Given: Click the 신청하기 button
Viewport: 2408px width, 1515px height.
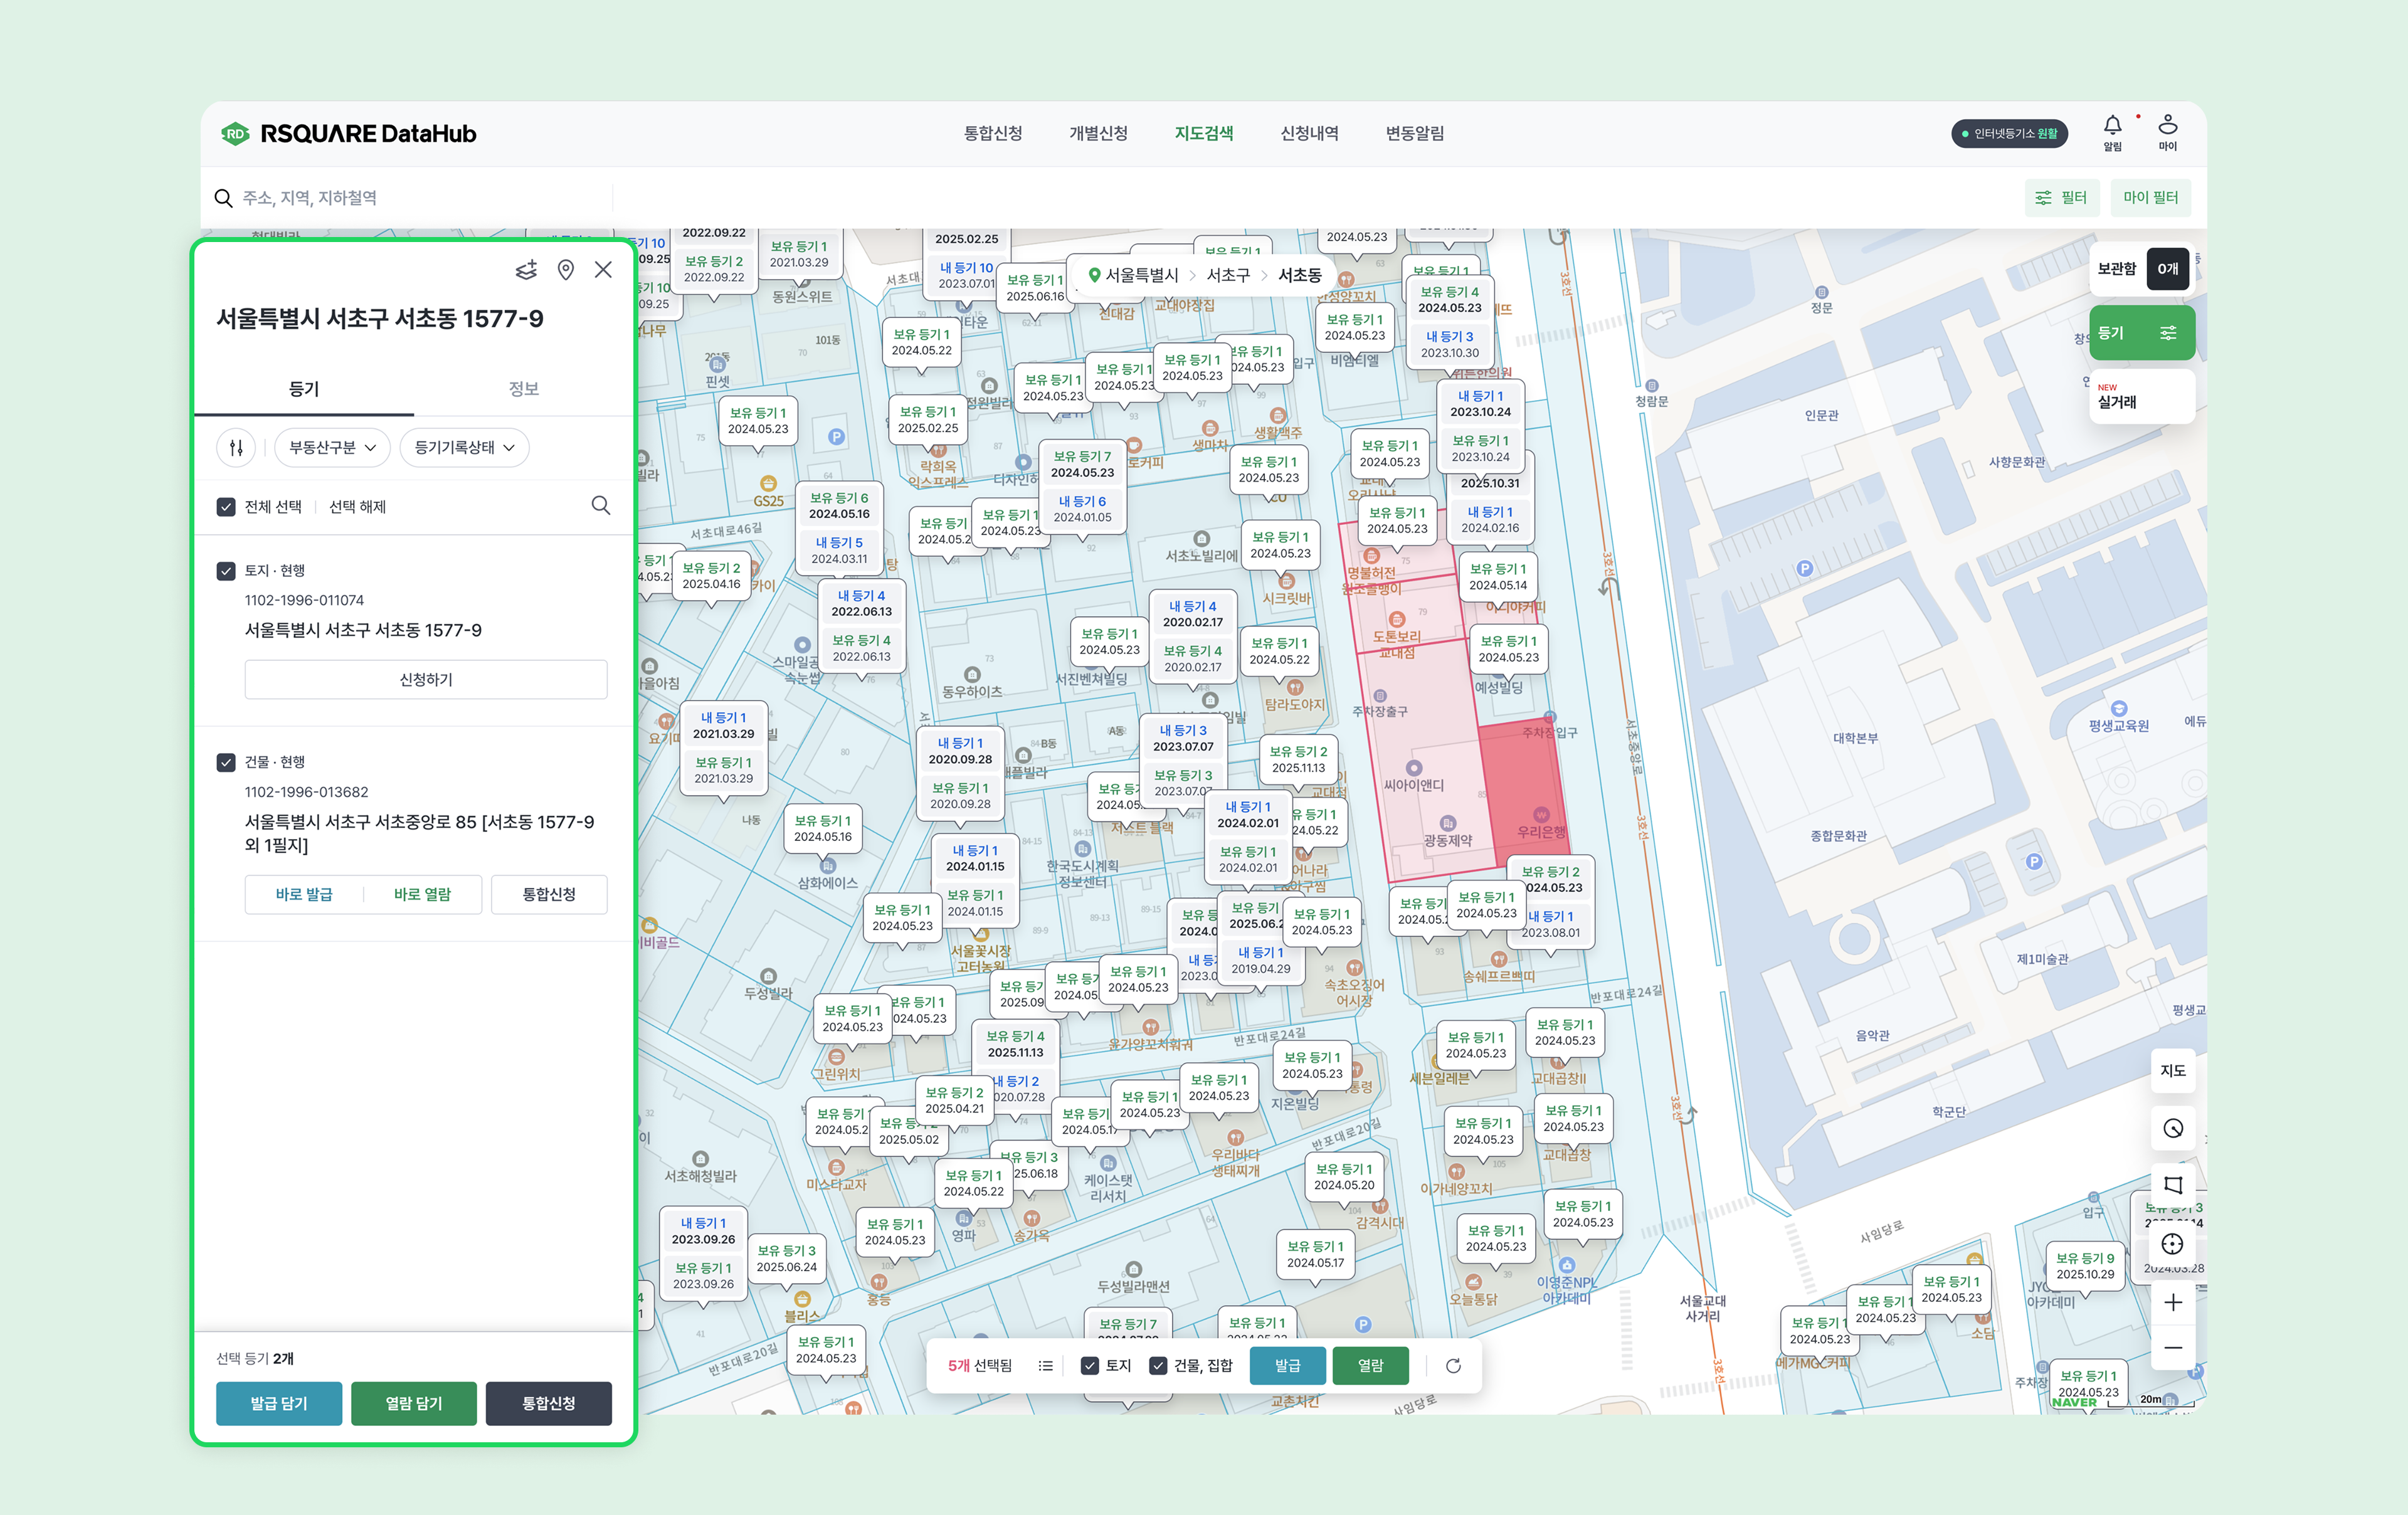Looking at the screenshot, I should pos(425,679).
